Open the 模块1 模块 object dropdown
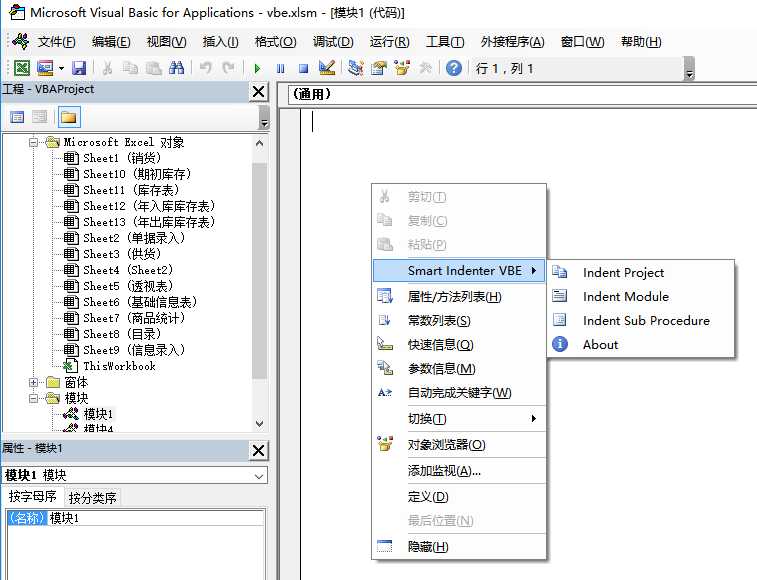Image resolution: width=757 pixels, height=580 pixels. (x=259, y=476)
